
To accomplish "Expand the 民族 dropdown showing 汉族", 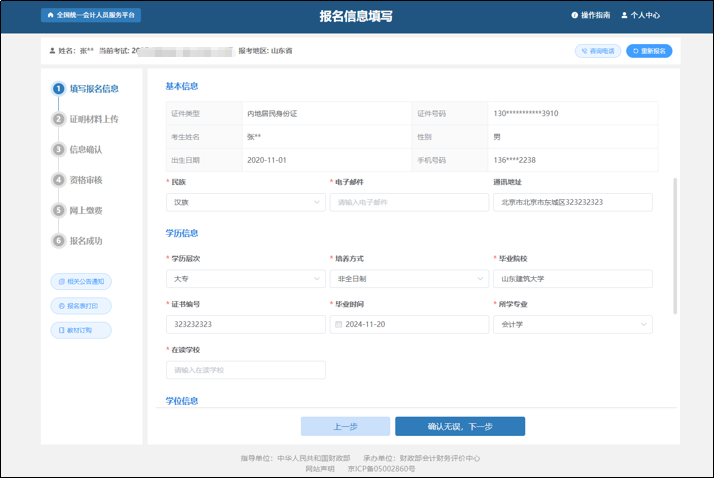I will point(245,202).
